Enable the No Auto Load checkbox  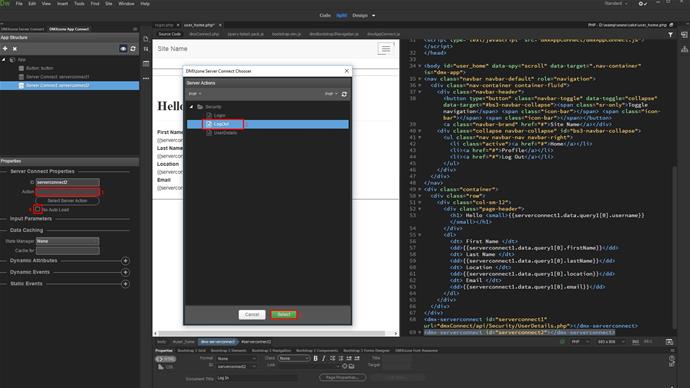point(37,209)
